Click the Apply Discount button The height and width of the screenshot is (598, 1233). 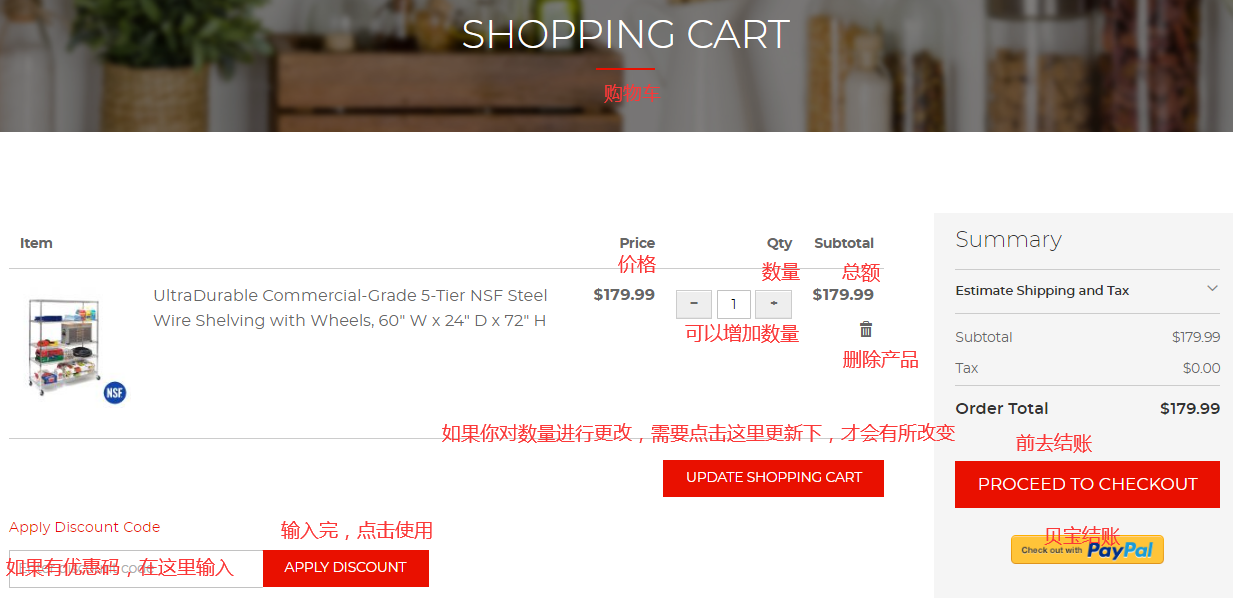(x=345, y=568)
